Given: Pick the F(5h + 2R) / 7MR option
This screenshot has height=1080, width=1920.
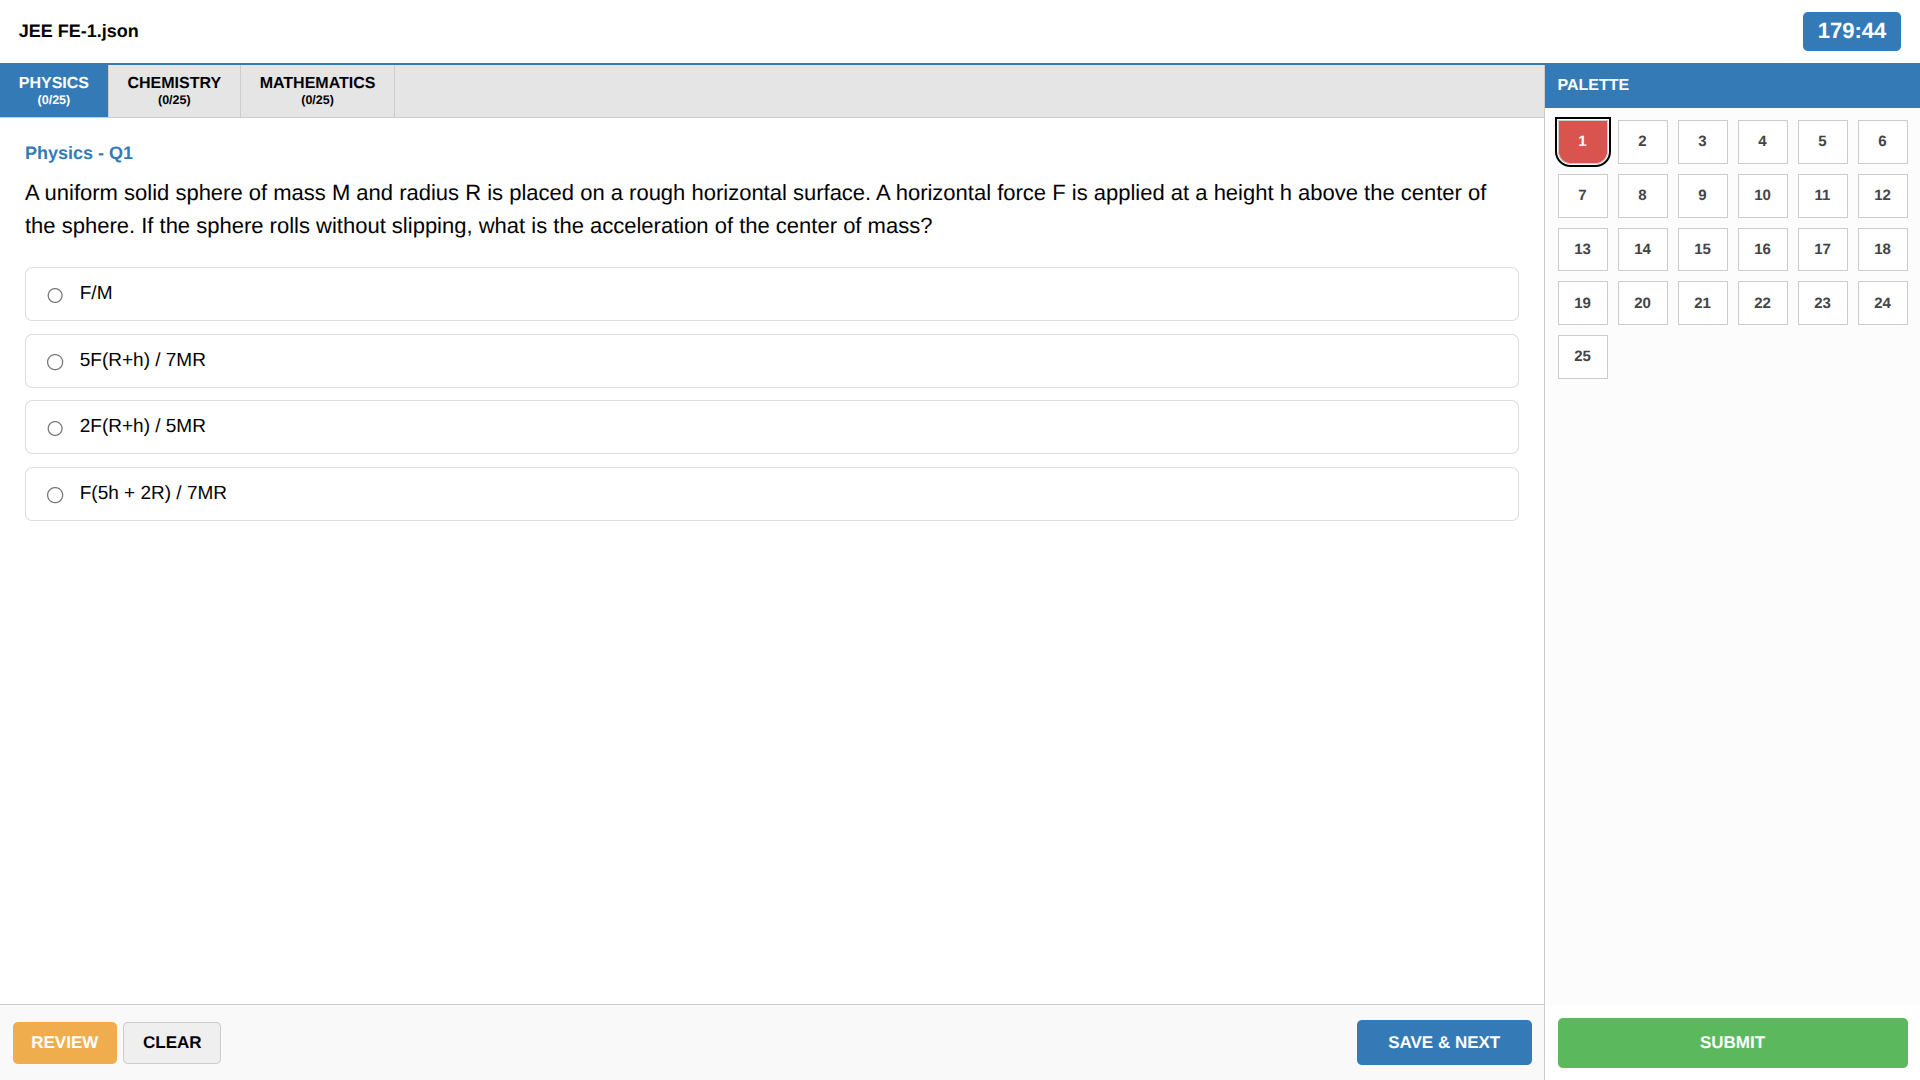Looking at the screenshot, I should pyautogui.click(x=55, y=495).
